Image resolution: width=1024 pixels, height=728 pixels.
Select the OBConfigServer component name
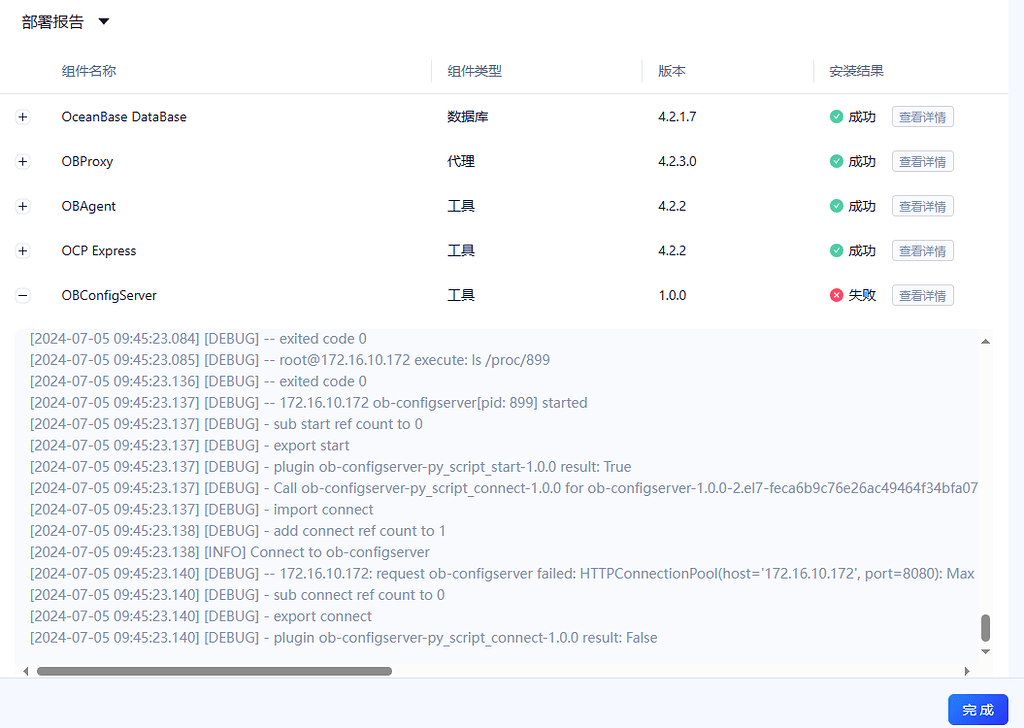pos(109,296)
